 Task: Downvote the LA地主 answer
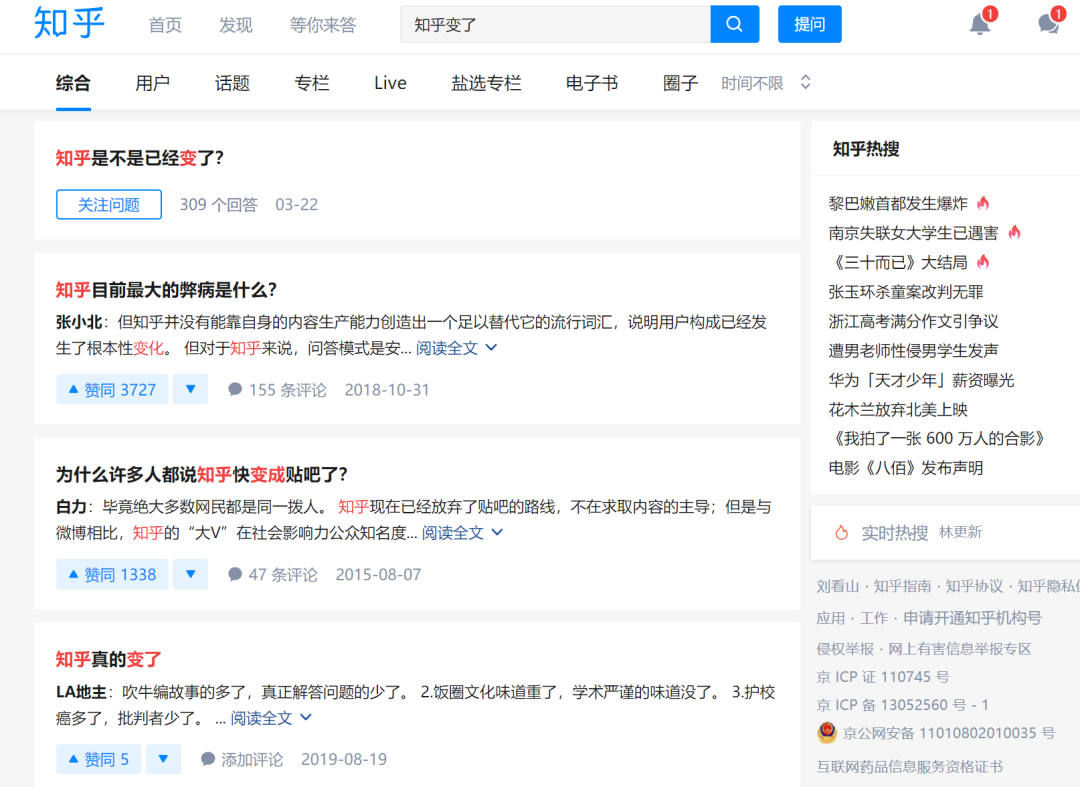[x=163, y=759]
